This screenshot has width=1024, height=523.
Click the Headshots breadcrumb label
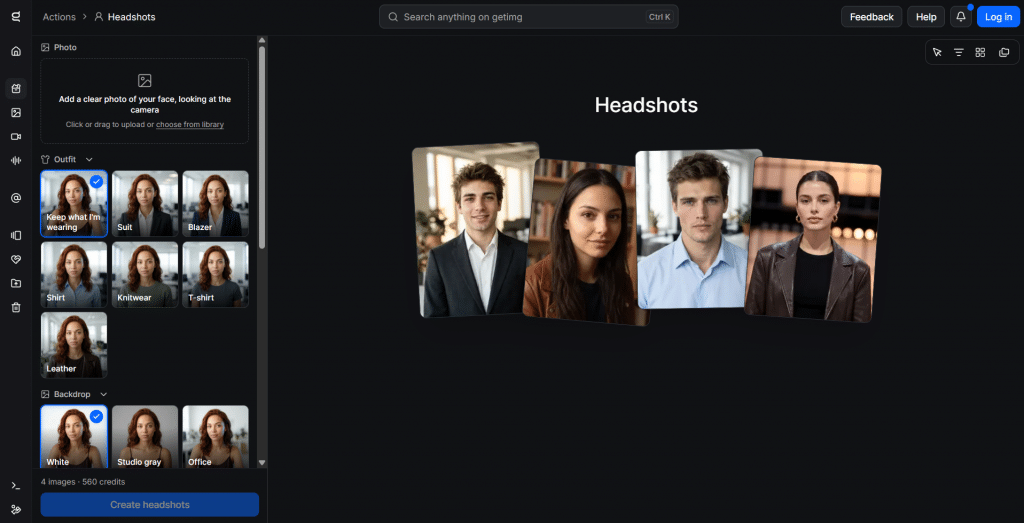[x=131, y=17]
